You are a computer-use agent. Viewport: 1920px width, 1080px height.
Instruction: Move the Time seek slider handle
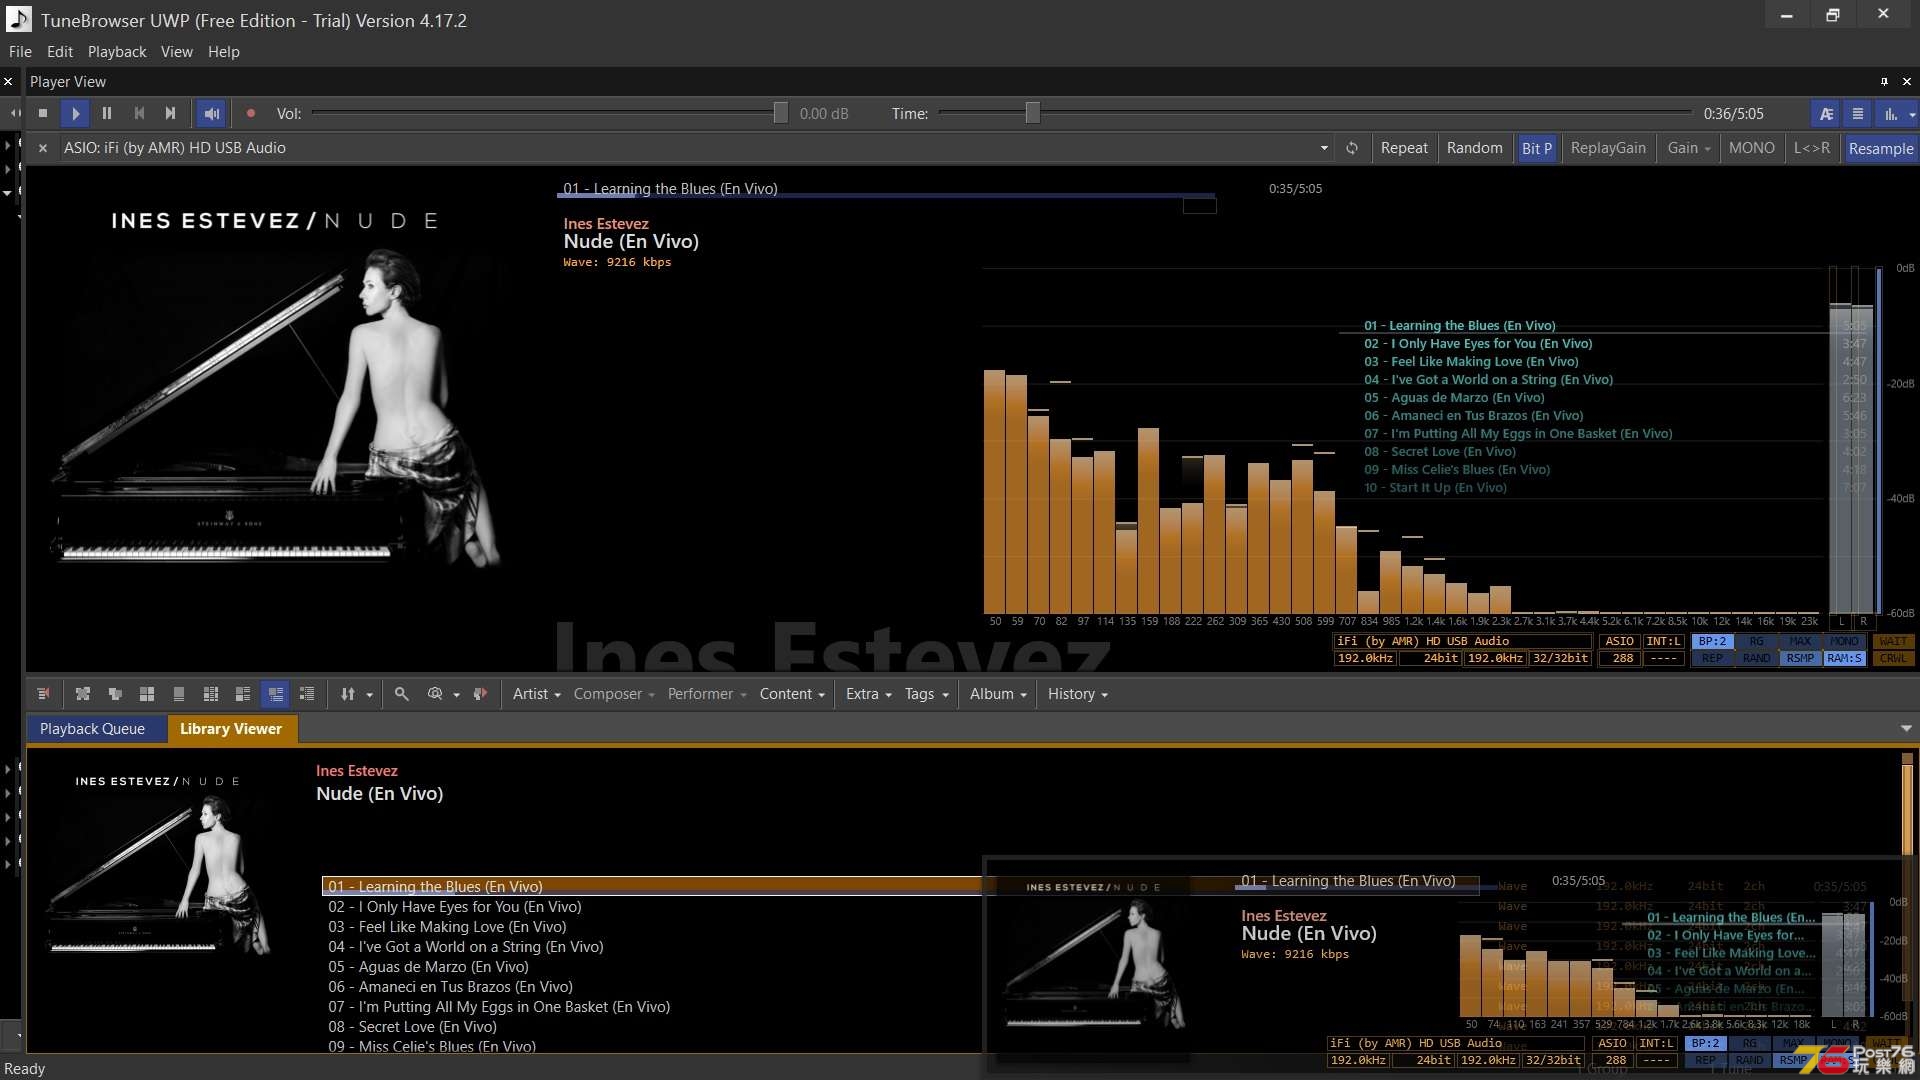(x=1033, y=114)
